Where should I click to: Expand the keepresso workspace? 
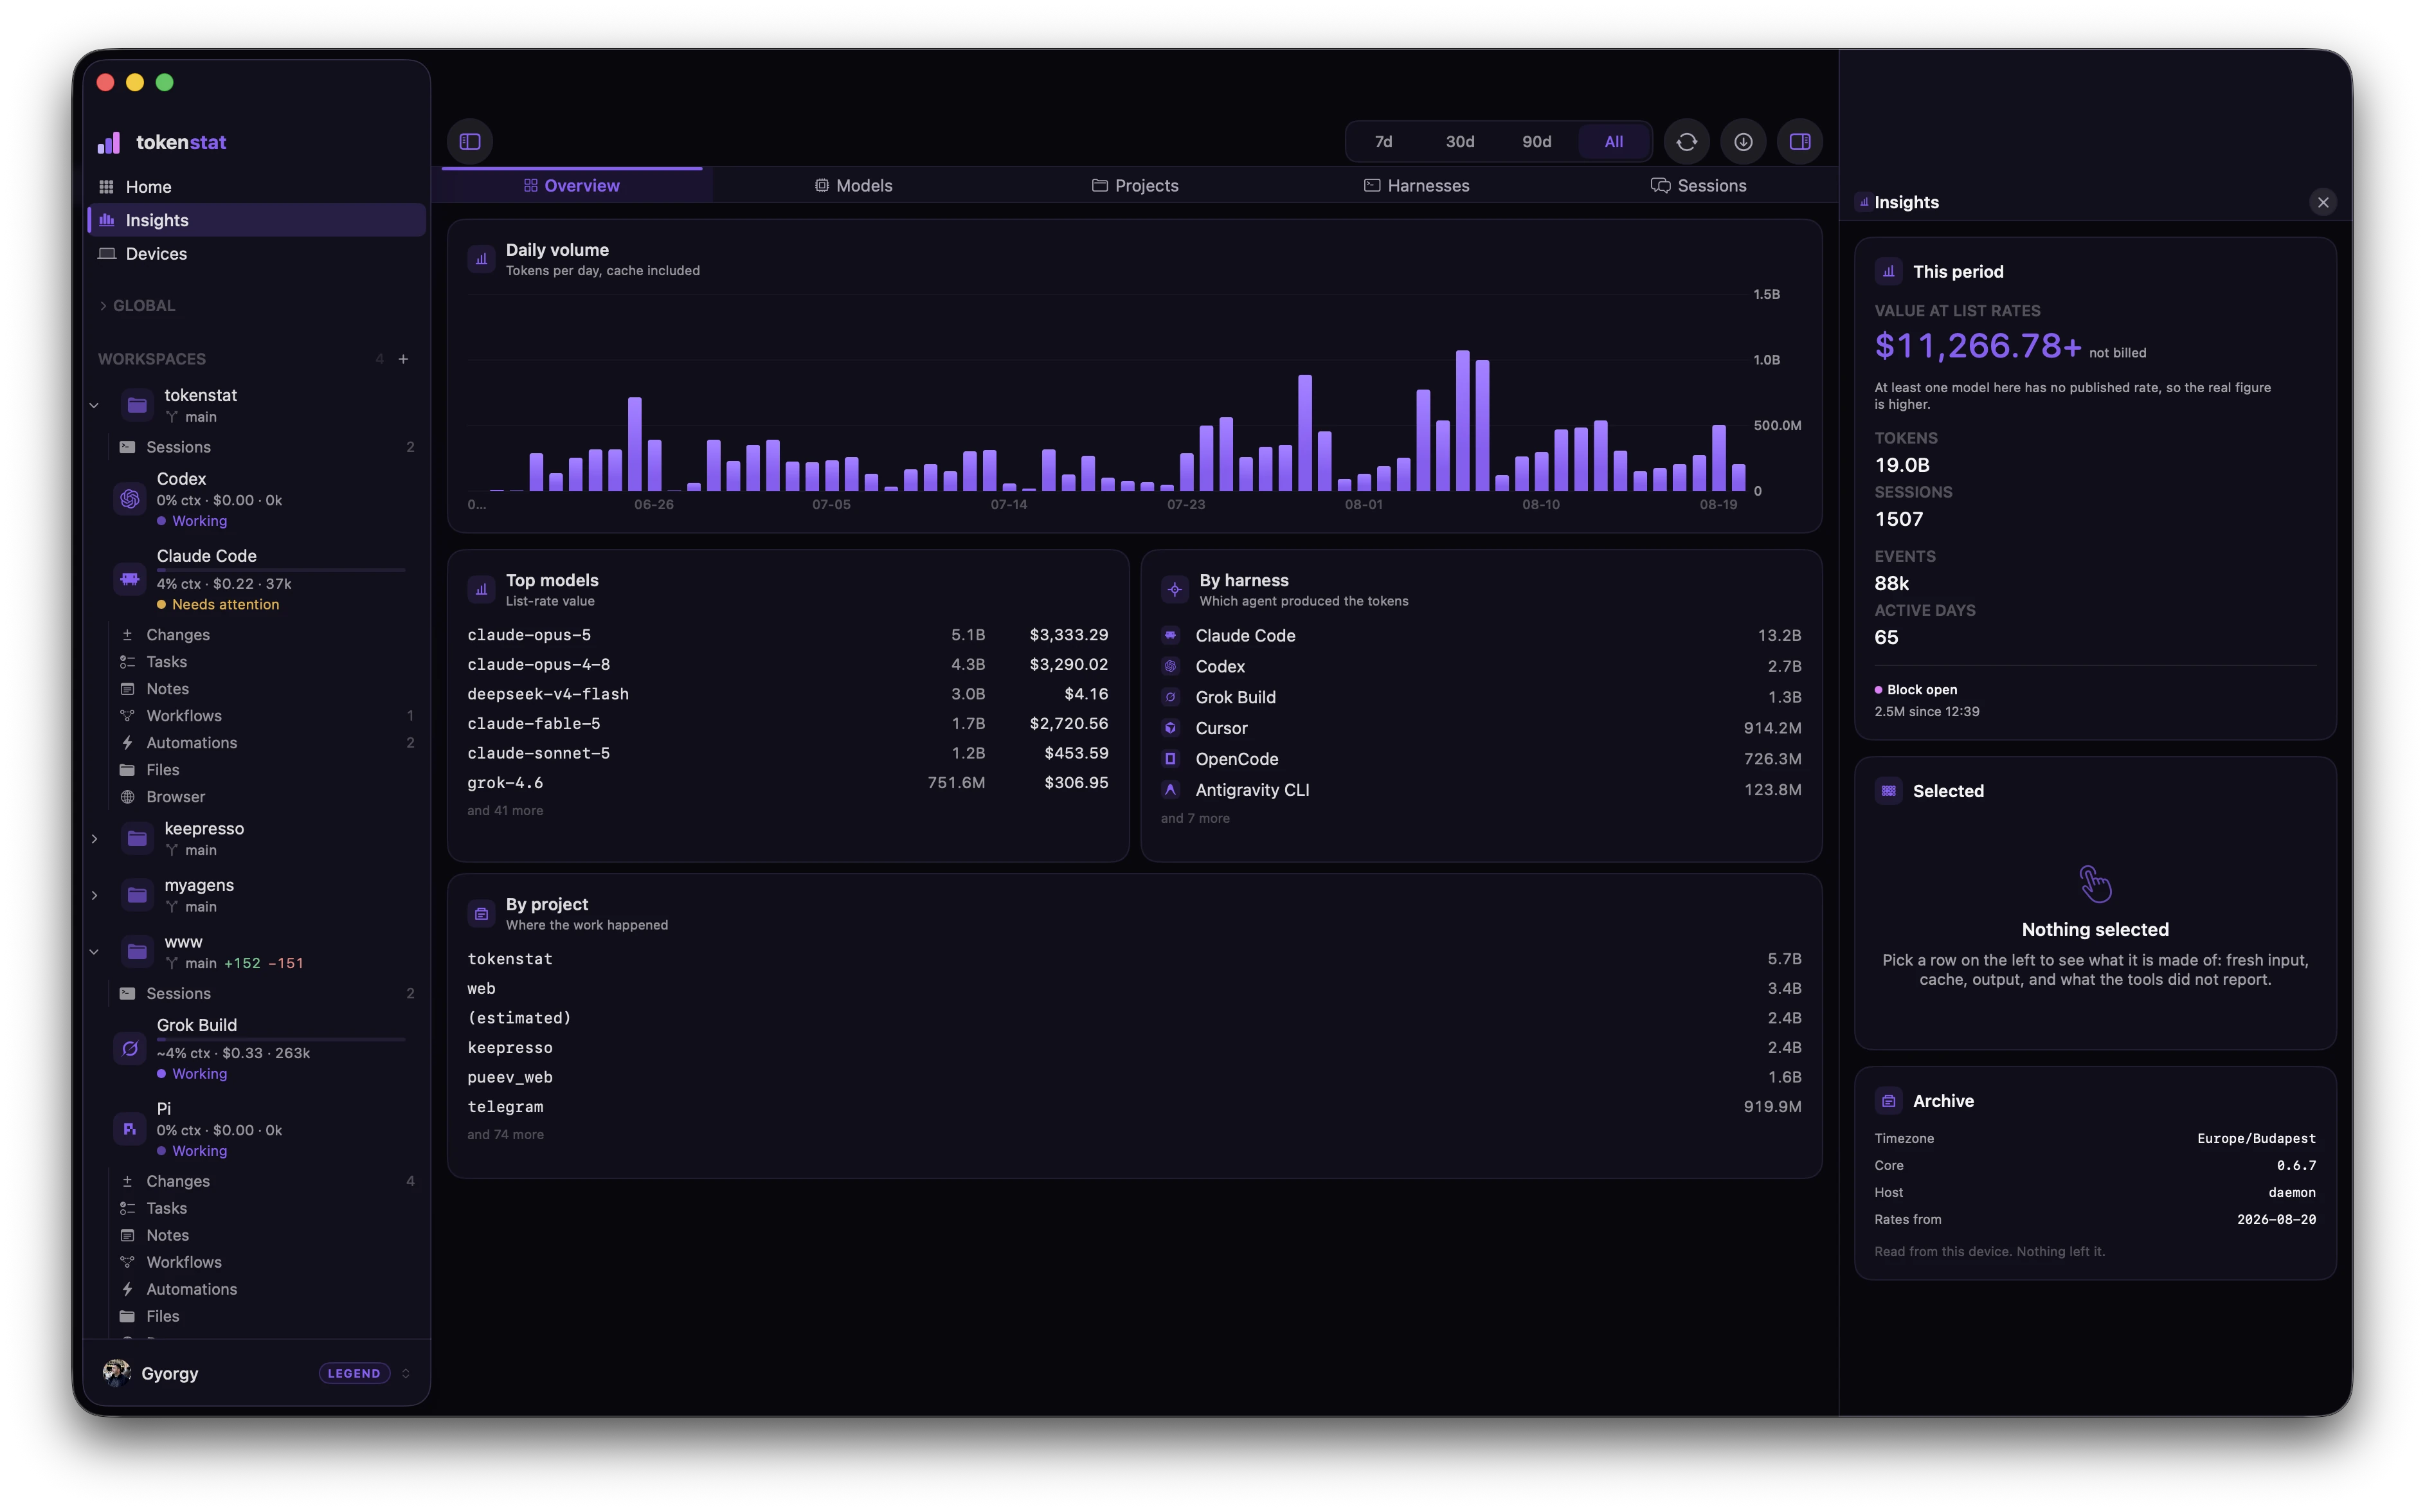95,838
